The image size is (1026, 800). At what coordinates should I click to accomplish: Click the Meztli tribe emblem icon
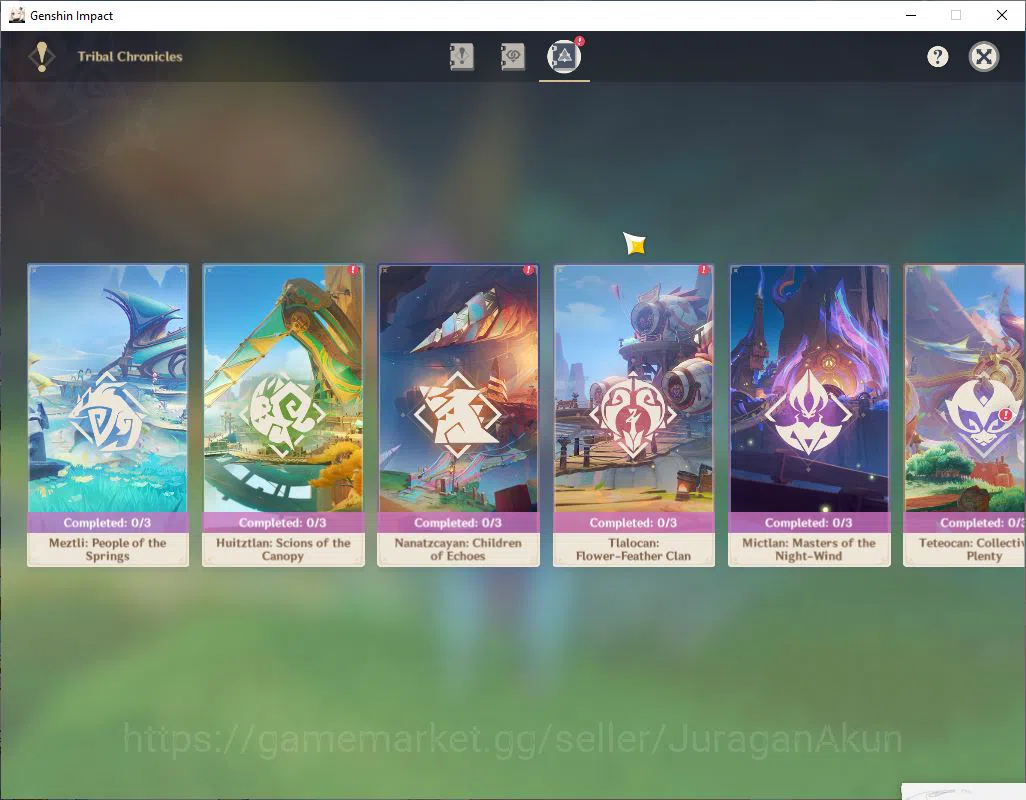tap(107, 414)
